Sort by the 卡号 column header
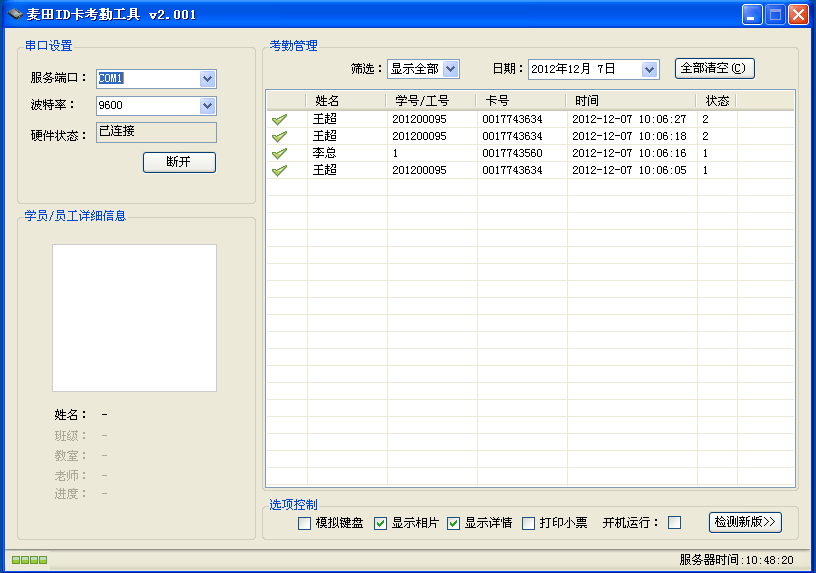Image resolution: width=816 pixels, height=573 pixels. [x=521, y=100]
